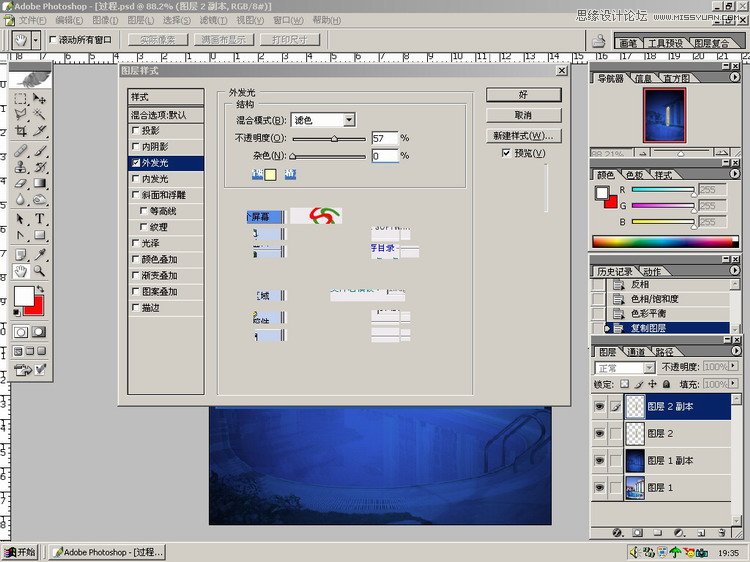
Task: Click the 实际像素 button
Action: (x=158, y=40)
